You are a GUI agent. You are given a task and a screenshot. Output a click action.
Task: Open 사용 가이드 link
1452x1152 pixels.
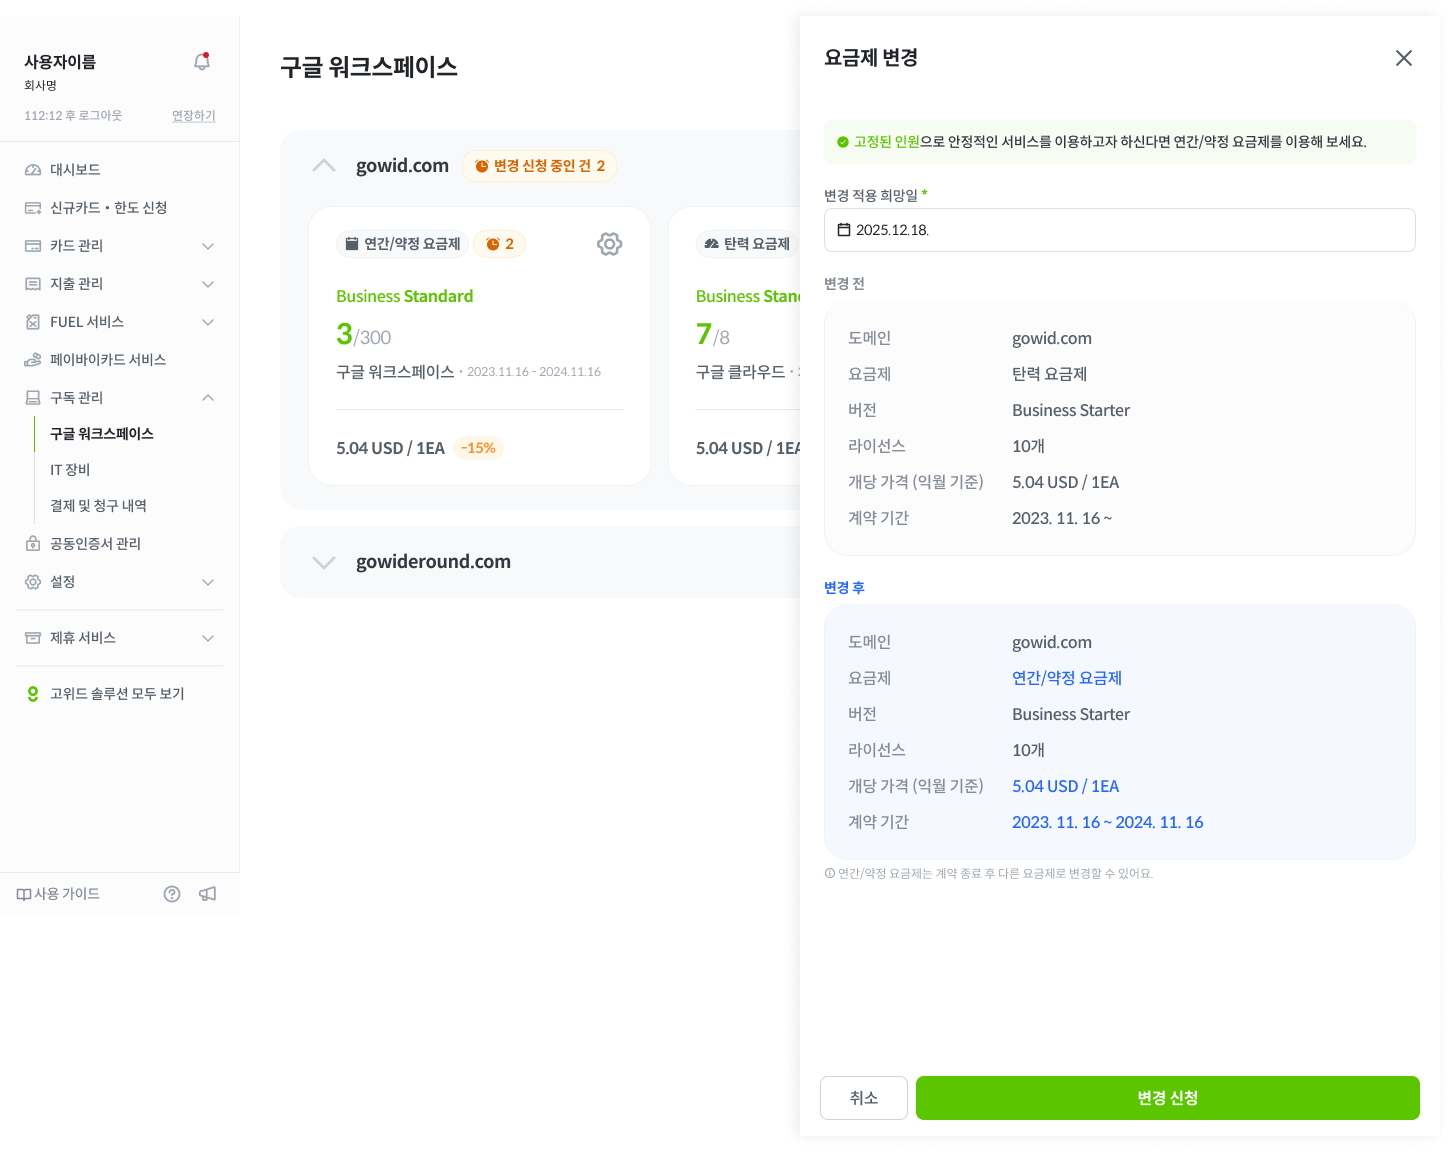pos(67,894)
